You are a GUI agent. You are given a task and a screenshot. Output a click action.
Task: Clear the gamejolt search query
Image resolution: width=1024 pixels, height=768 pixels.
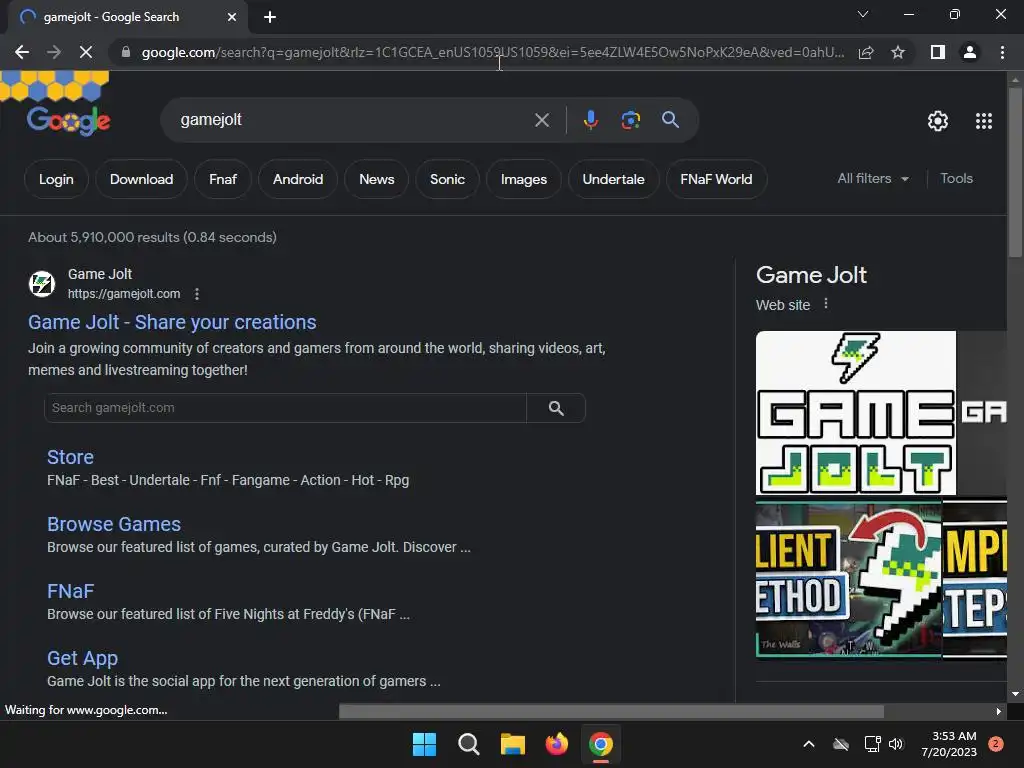click(x=542, y=120)
